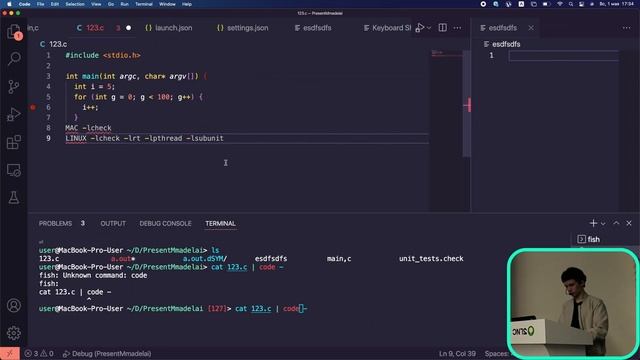Click the #include <stdio.h> line
Screen dimensions: 640x360
(103, 56)
